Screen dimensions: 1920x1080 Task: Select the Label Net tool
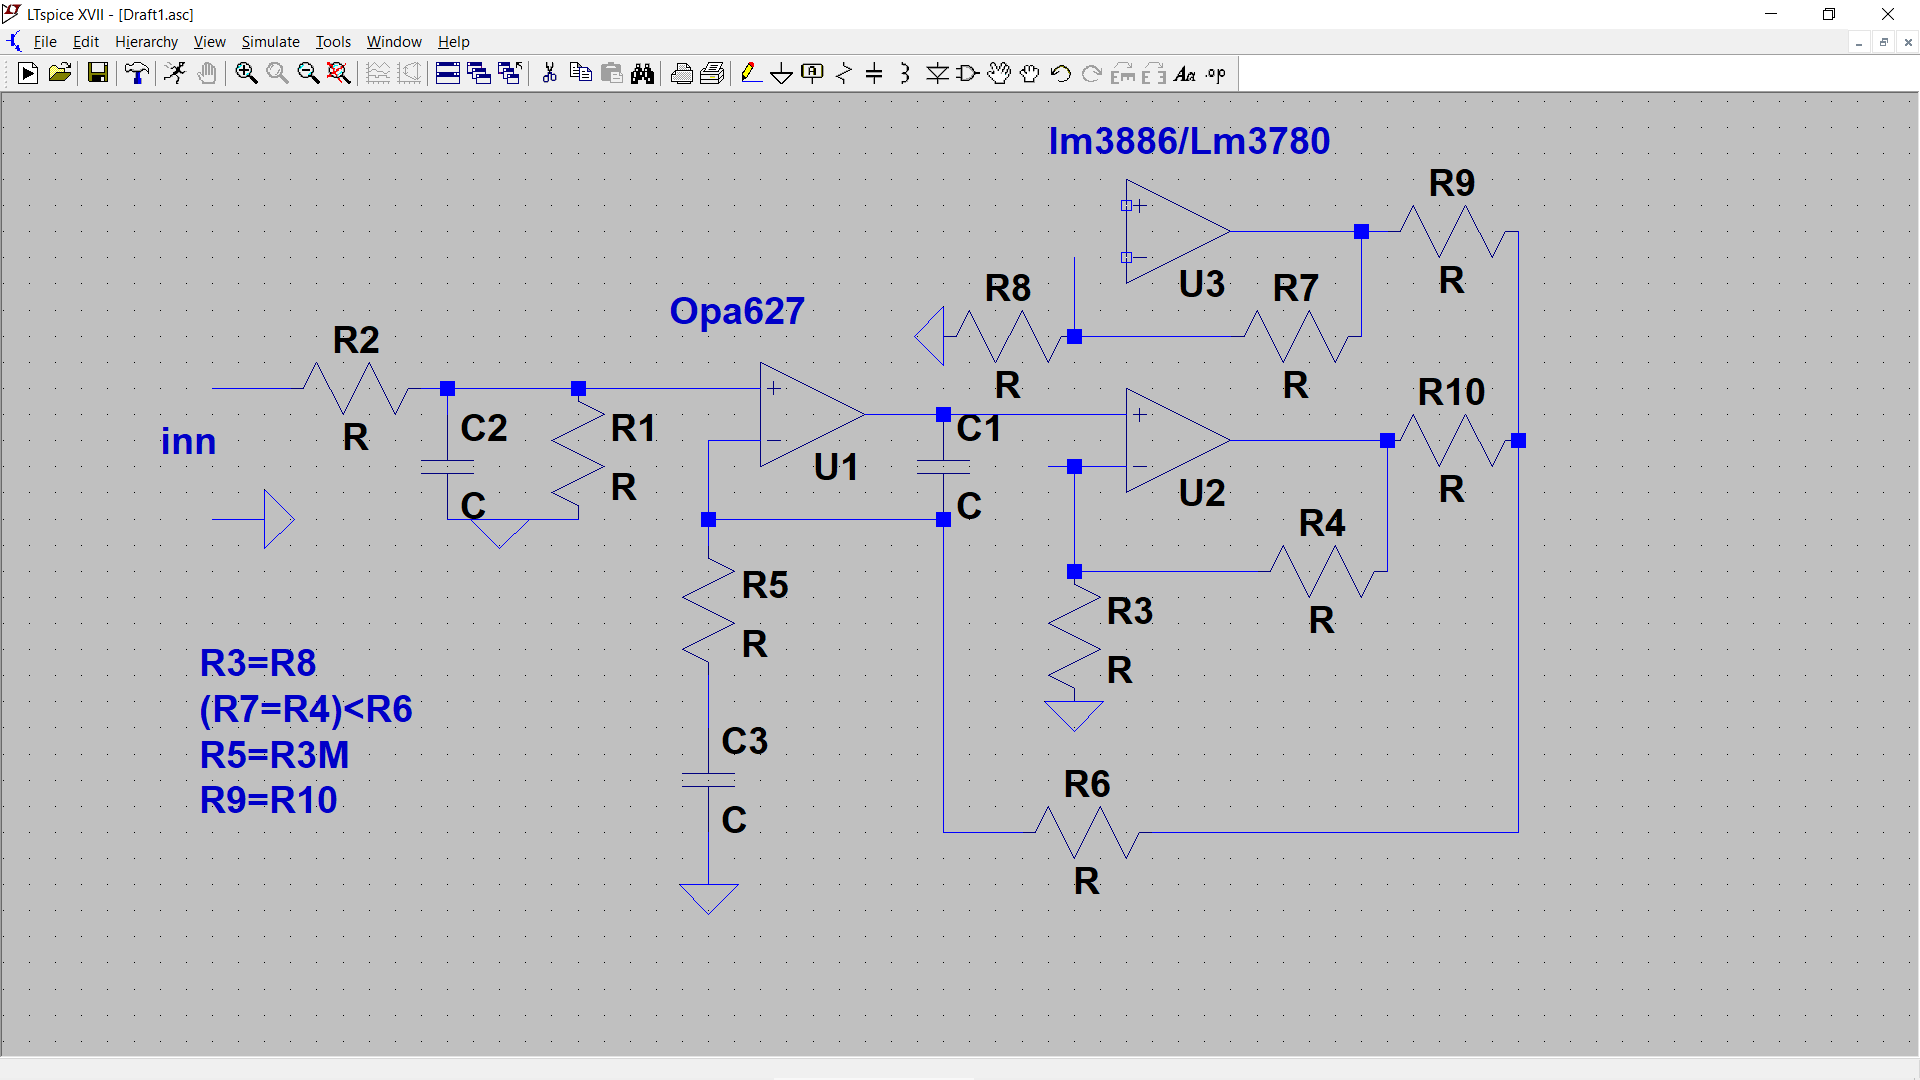click(x=813, y=73)
